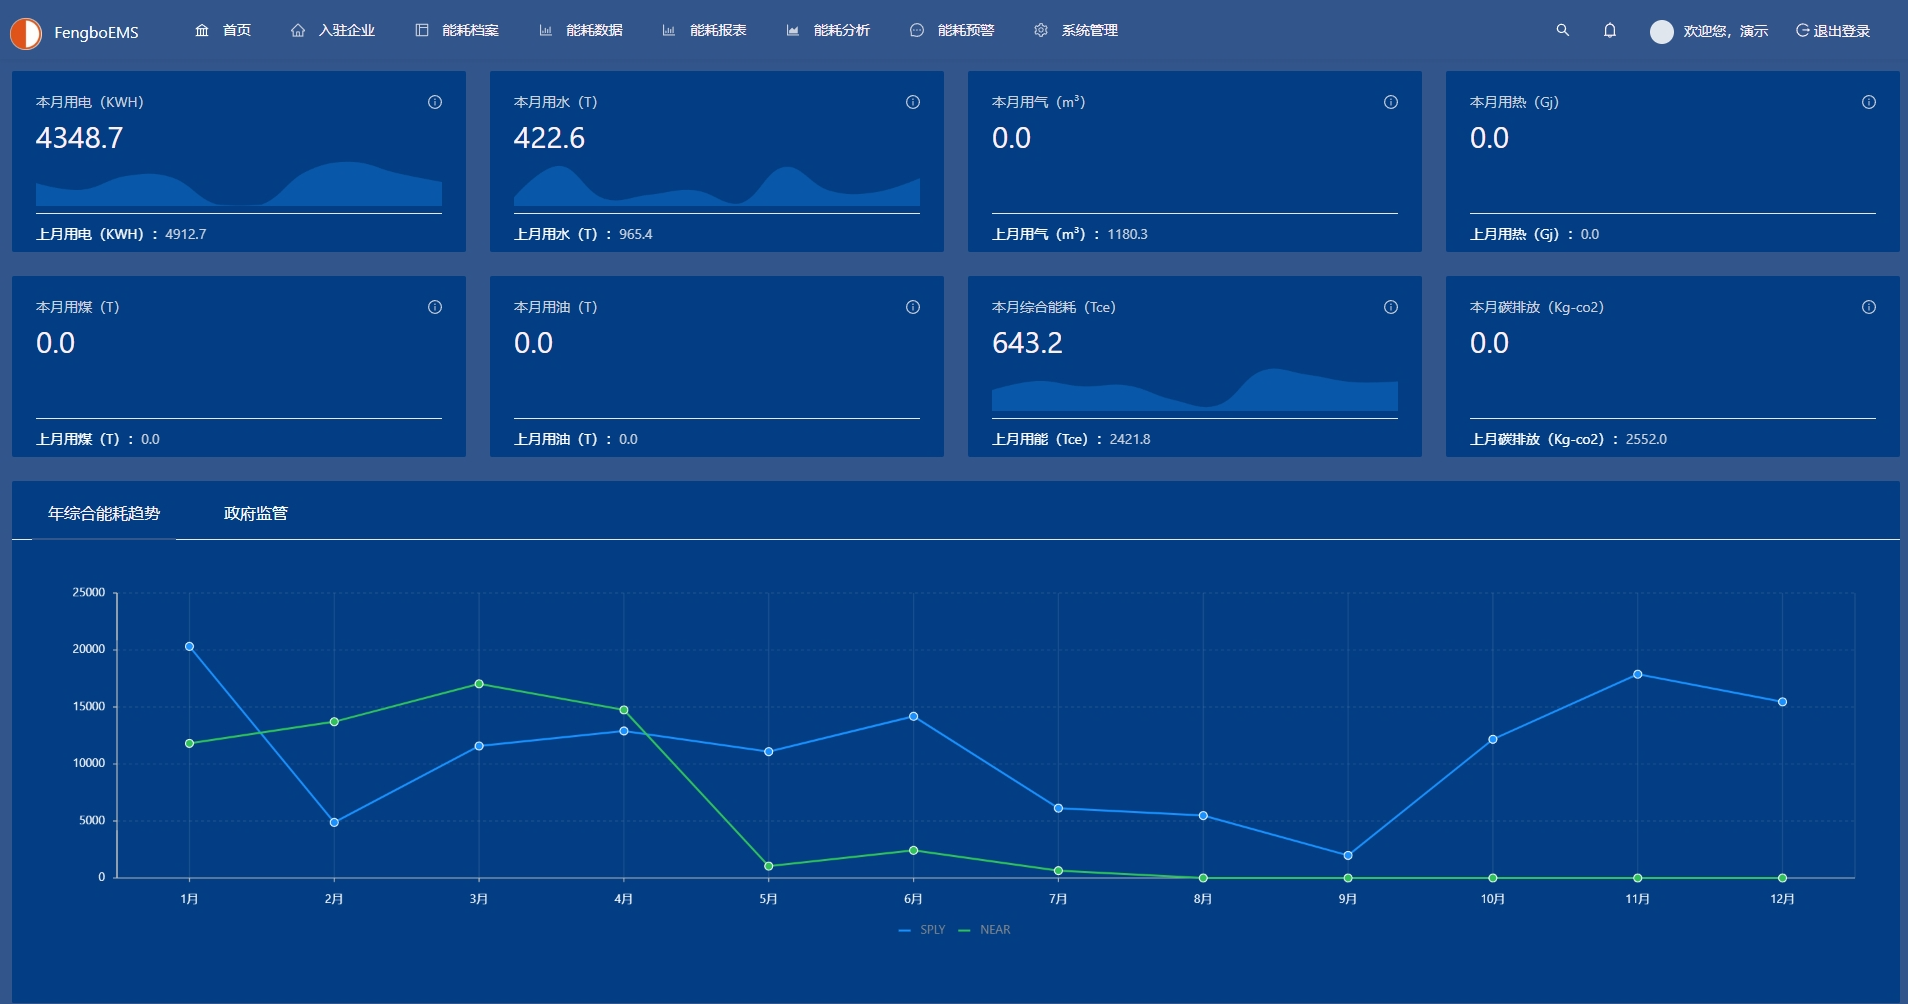
Task: Show info for 本月用水 card
Action: (x=913, y=102)
